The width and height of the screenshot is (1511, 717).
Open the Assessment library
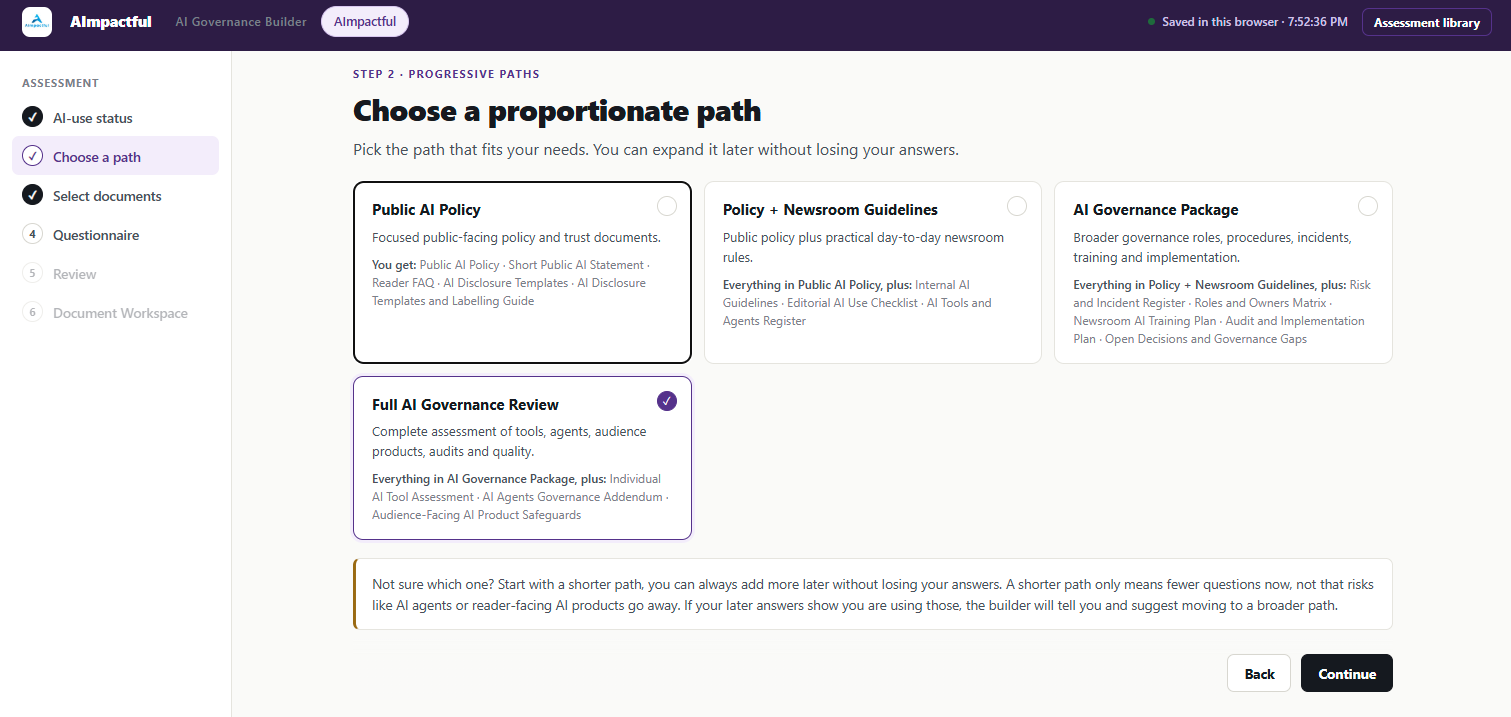click(x=1427, y=22)
